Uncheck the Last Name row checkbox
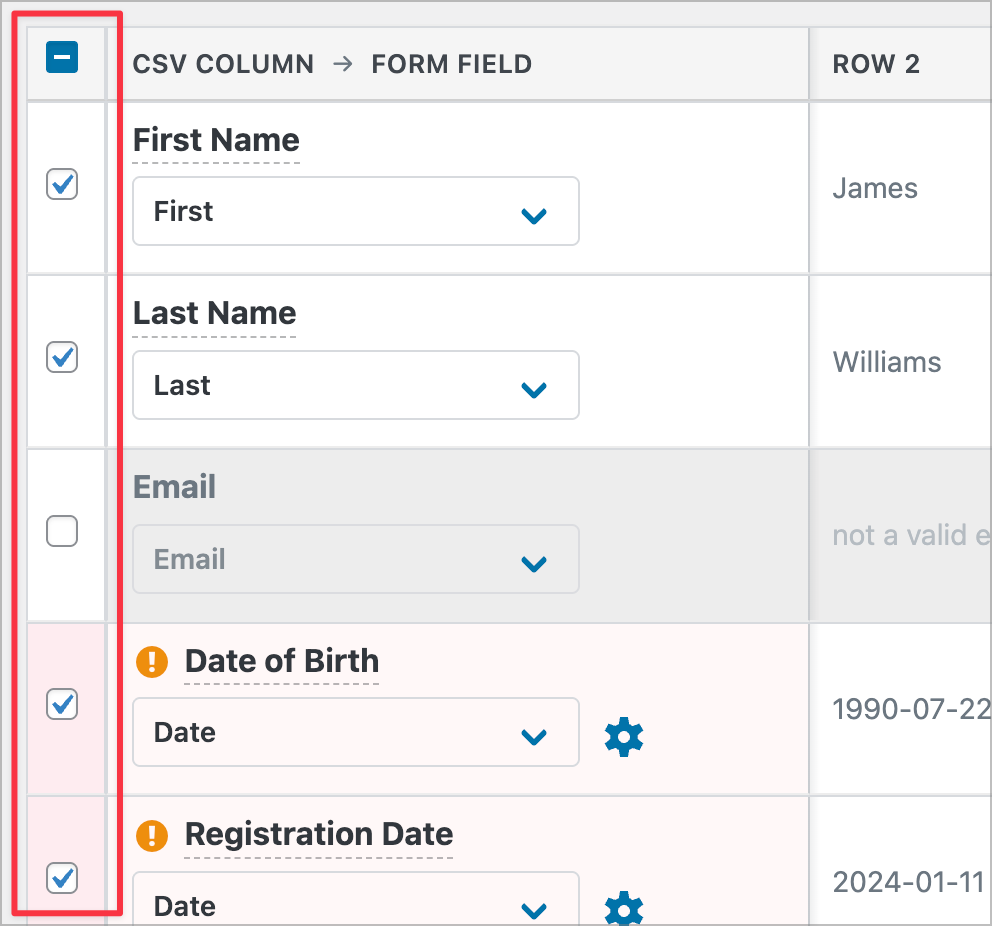Screen dimensions: 992x926 (x=62, y=357)
